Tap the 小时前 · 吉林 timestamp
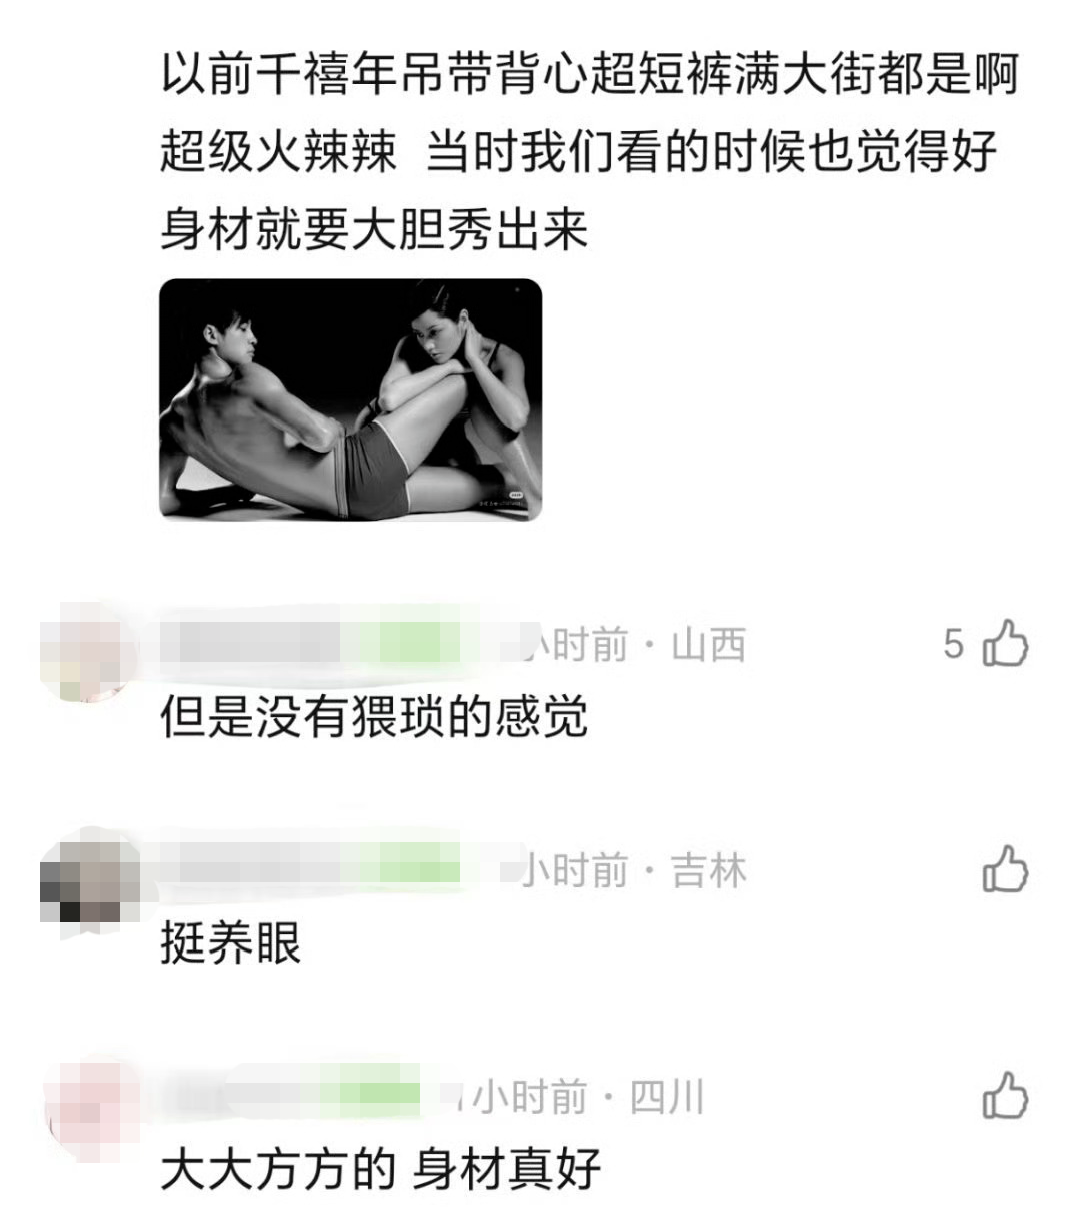 point(634,870)
